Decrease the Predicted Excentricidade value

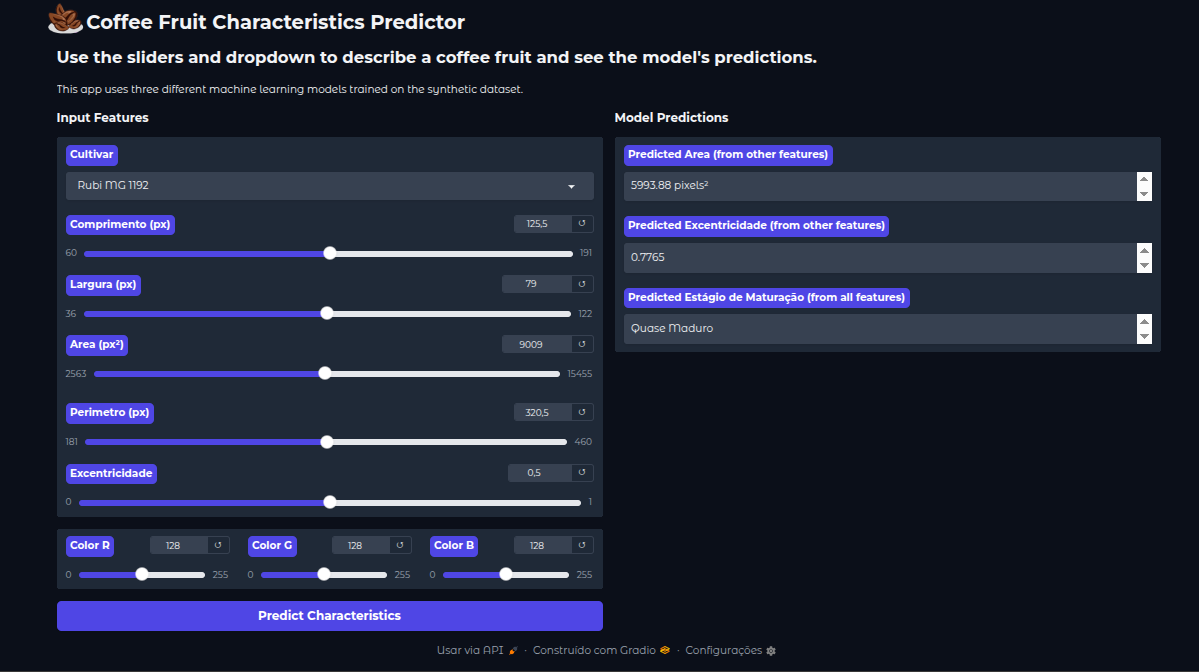1144,265
